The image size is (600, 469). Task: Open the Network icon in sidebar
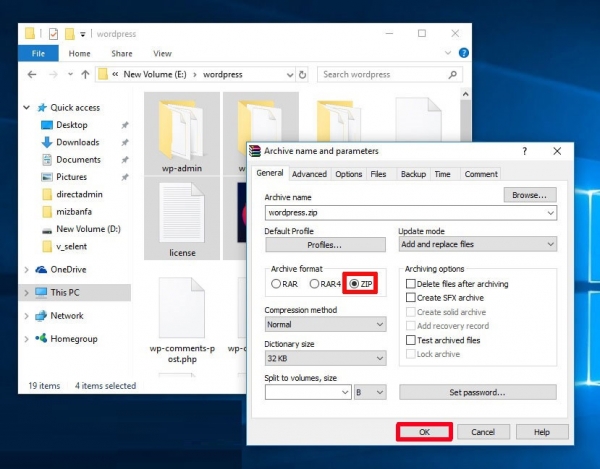(x=41, y=316)
